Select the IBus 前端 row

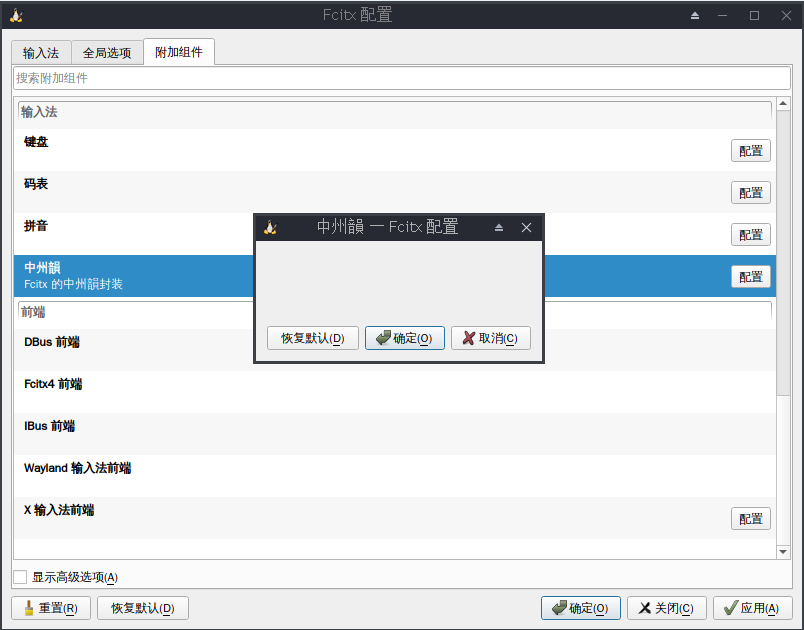point(395,434)
